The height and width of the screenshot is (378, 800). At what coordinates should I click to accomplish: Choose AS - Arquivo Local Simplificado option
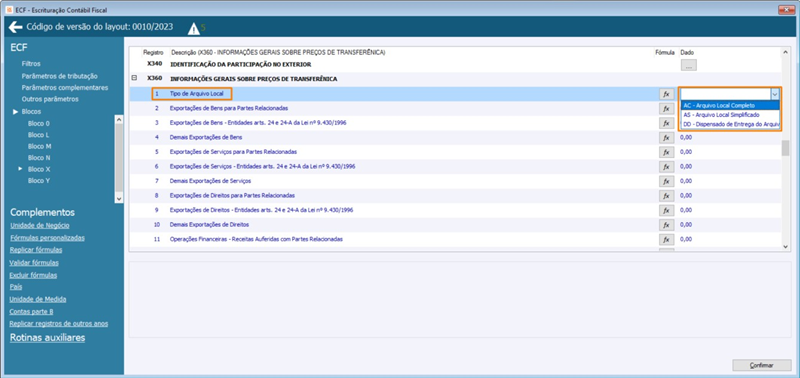pos(730,115)
